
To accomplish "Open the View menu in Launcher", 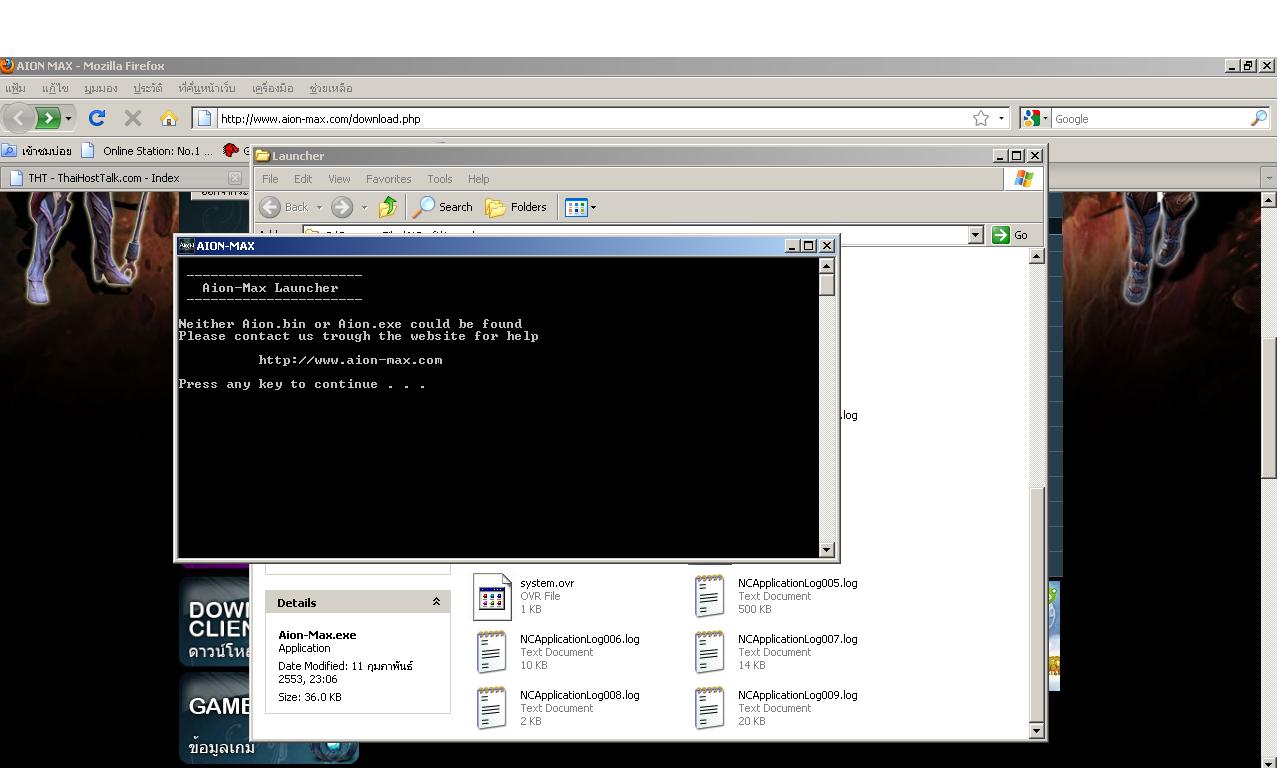I will coord(339,179).
